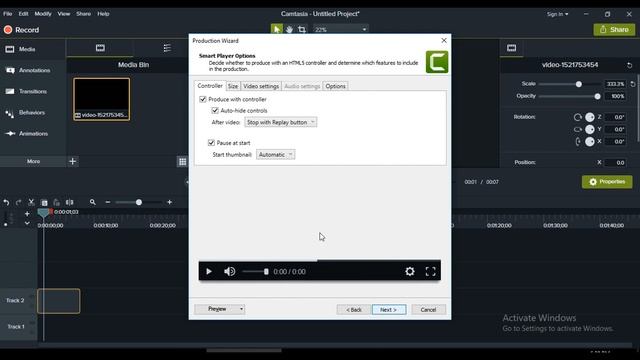Viewport: 640px width, 360px height.
Task: Select the video-152175345 clip thumbnail
Action: pyautogui.click(x=102, y=99)
